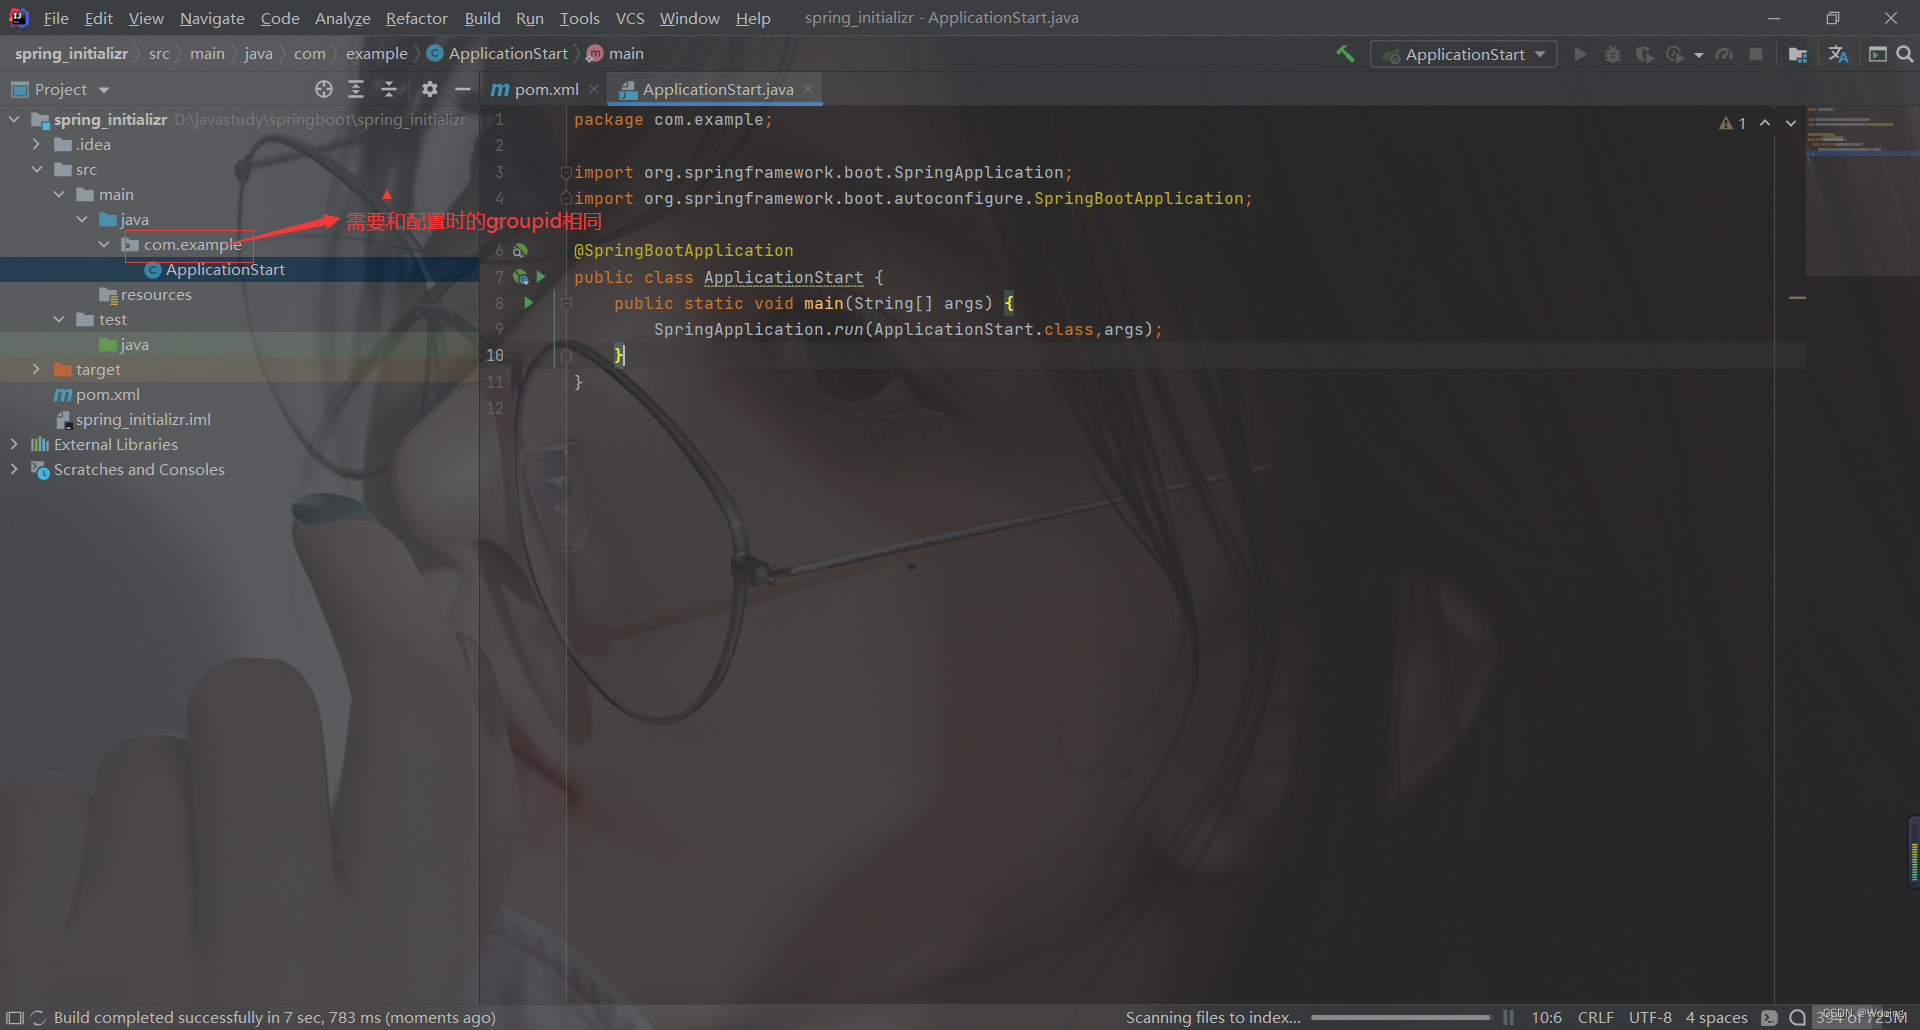This screenshot has width=1920, height=1030.
Task: Open dropdown arrow next to profiler icon
Action: [x=1699, y=55]
